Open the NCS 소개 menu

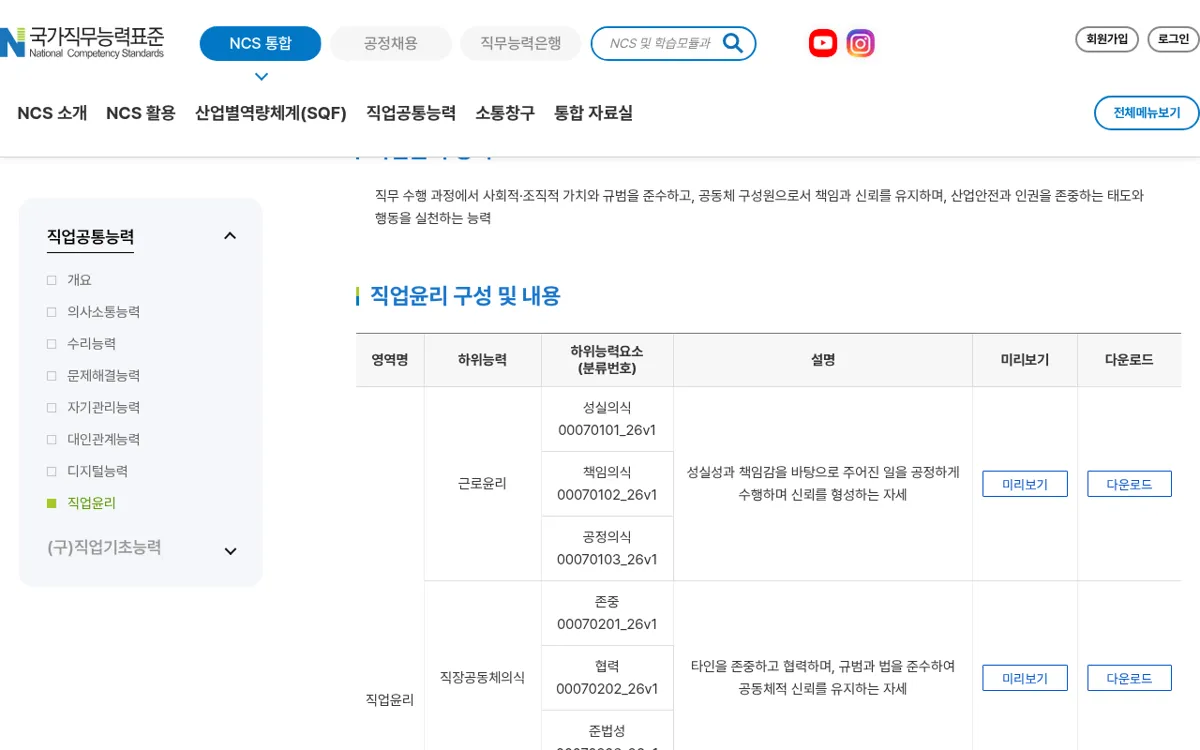(x=52, y=113)
